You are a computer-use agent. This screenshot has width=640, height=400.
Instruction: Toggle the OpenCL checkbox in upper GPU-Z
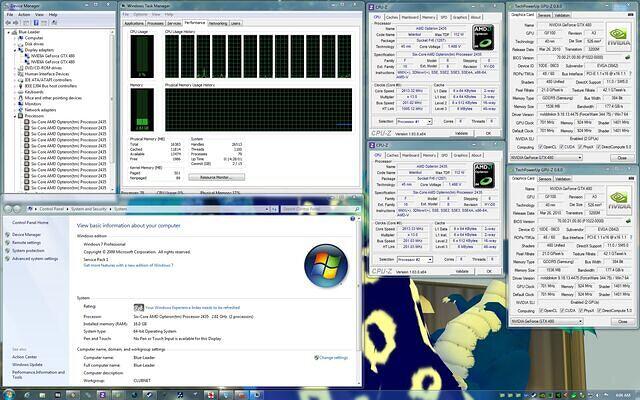click(x=542, y=146)
